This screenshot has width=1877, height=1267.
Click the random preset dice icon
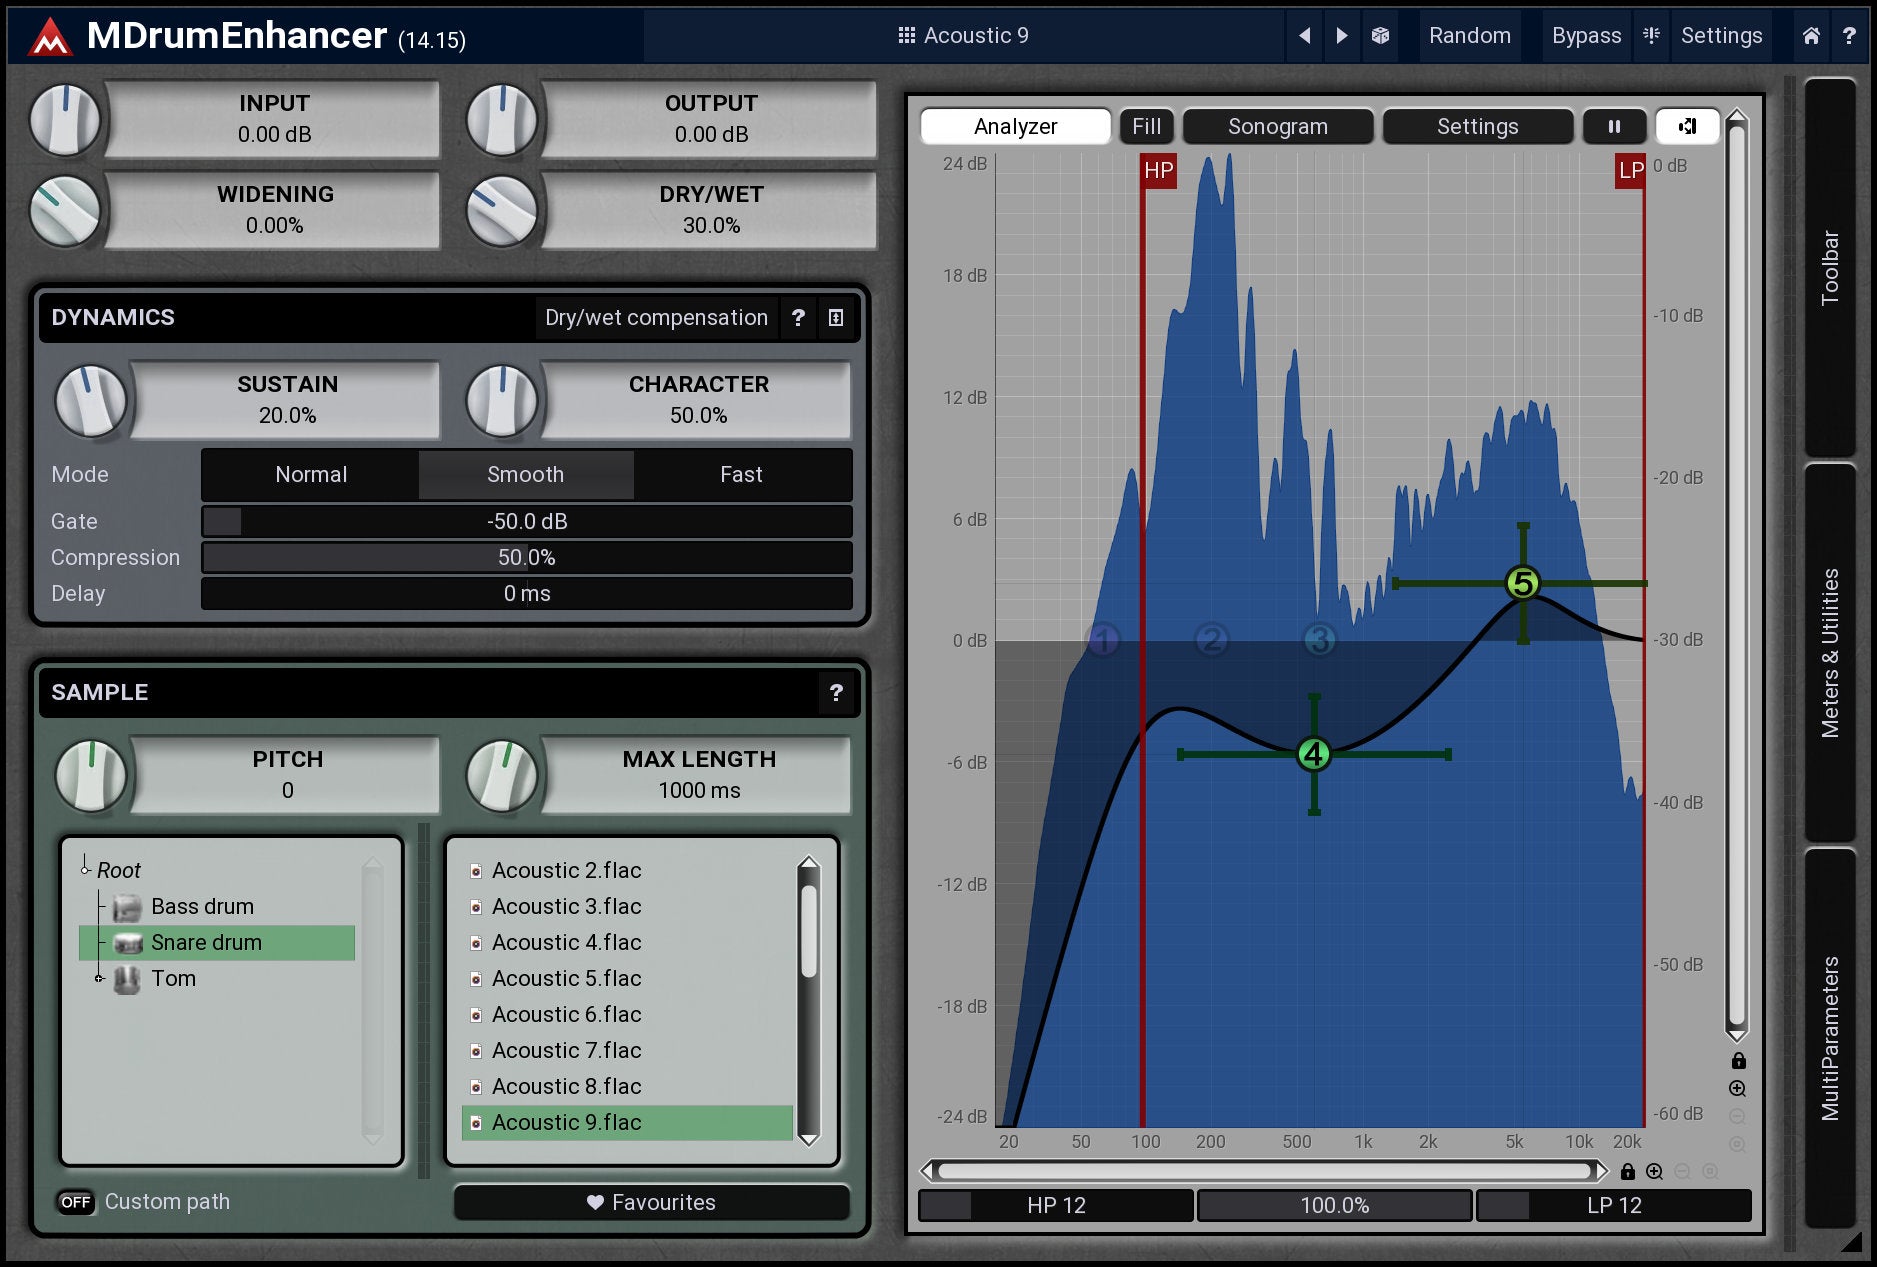click(x=1380, y=36)
